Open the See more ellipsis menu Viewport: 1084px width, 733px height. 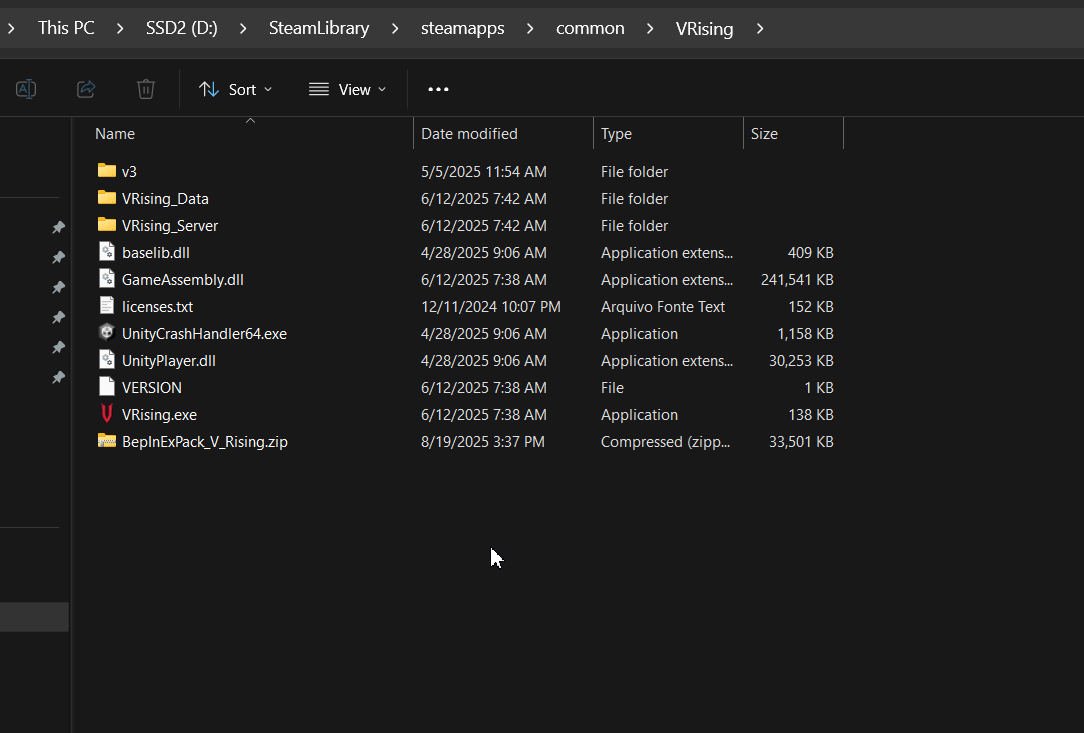438,89
